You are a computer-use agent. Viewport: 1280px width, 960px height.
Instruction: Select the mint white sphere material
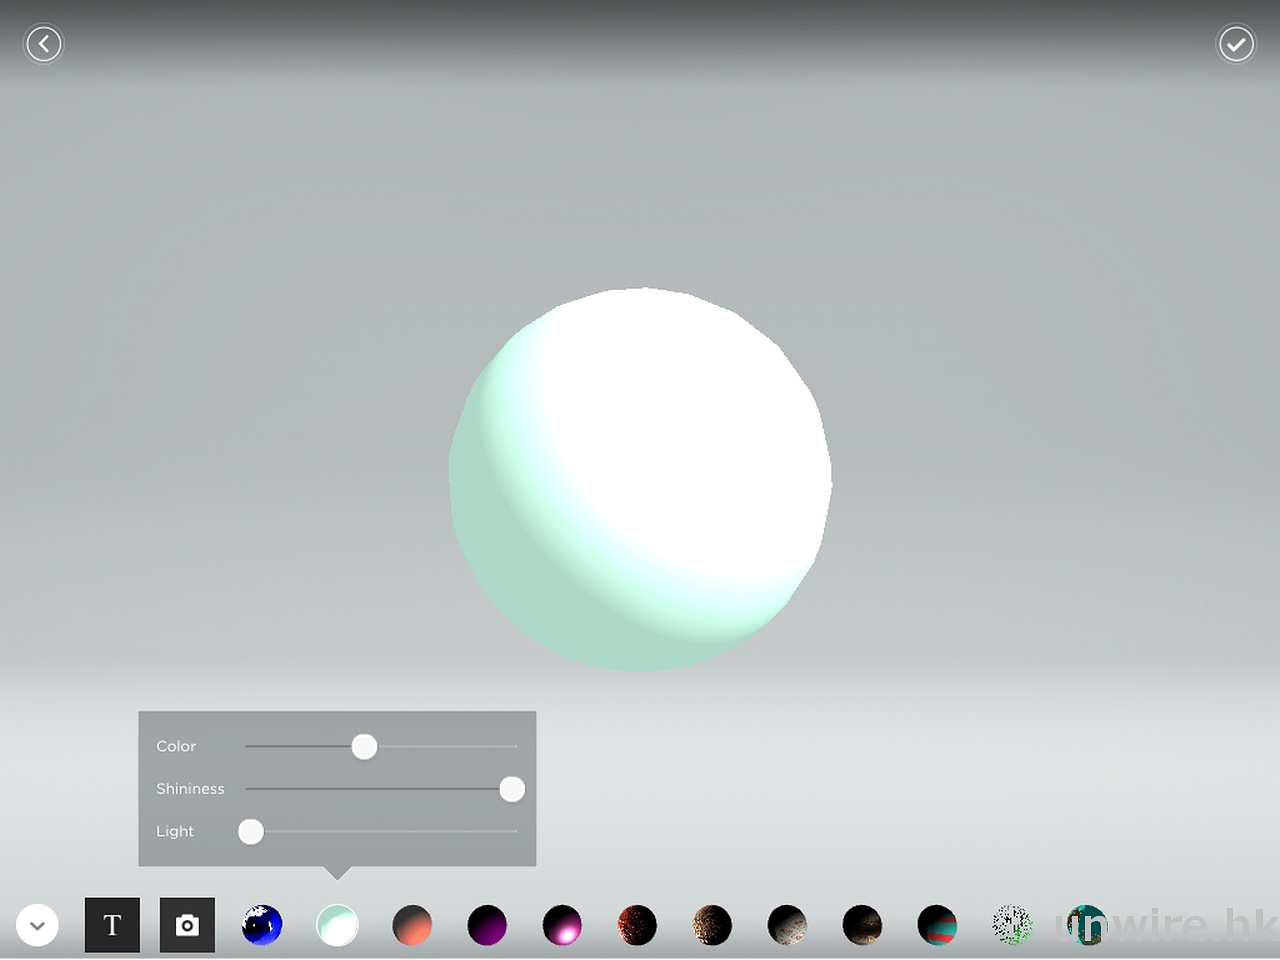coord(337,926)
